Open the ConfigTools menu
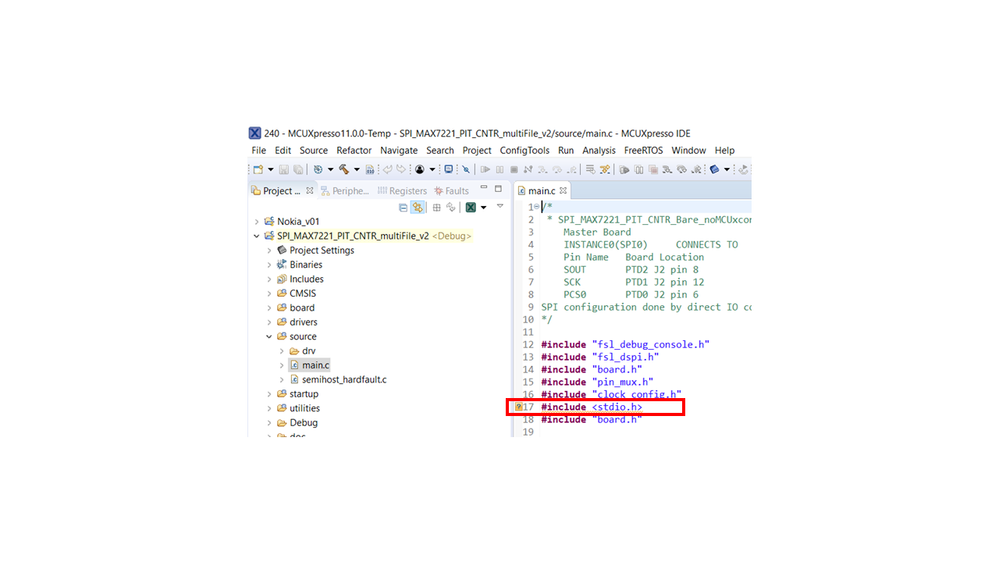The image size is (999, 562). (x=524, y=150)
